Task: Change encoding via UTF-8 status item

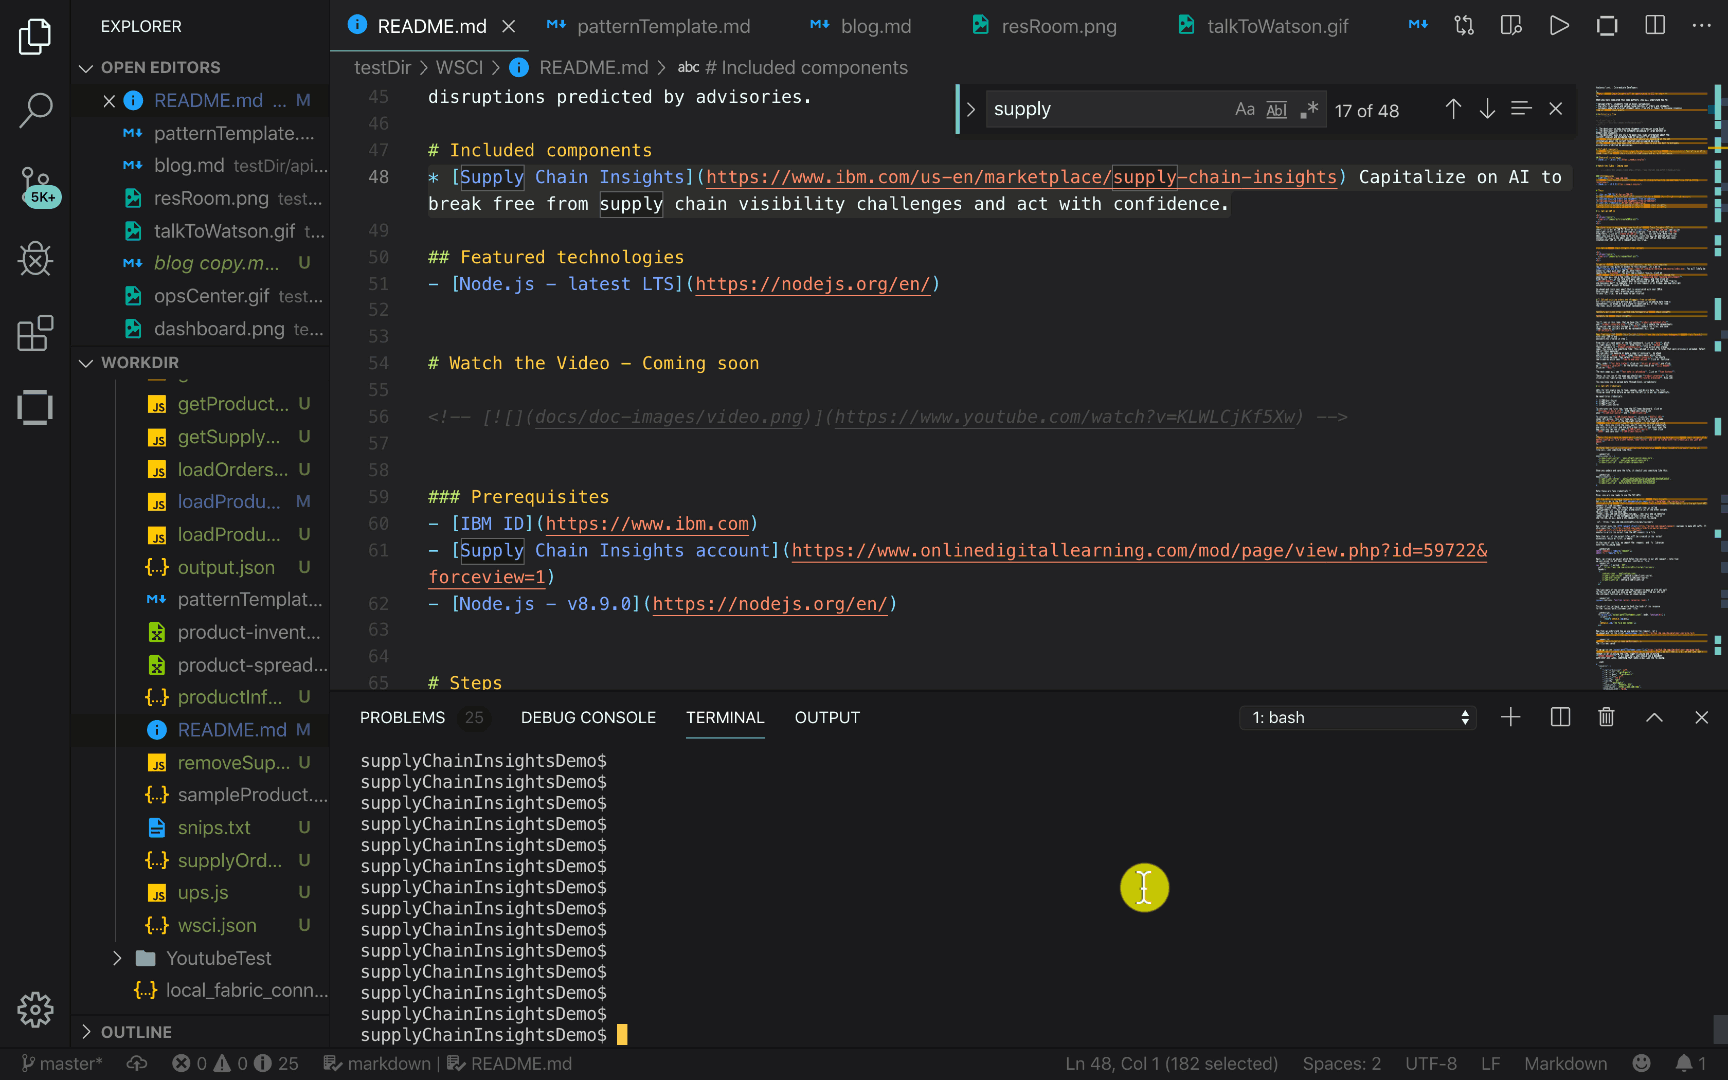Action: pos(1430,1063)
